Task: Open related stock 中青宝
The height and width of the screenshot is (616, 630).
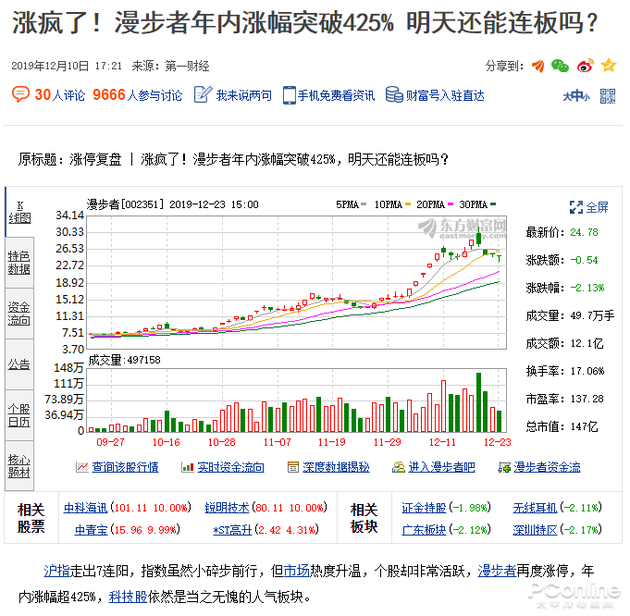Action: (91, 530)
